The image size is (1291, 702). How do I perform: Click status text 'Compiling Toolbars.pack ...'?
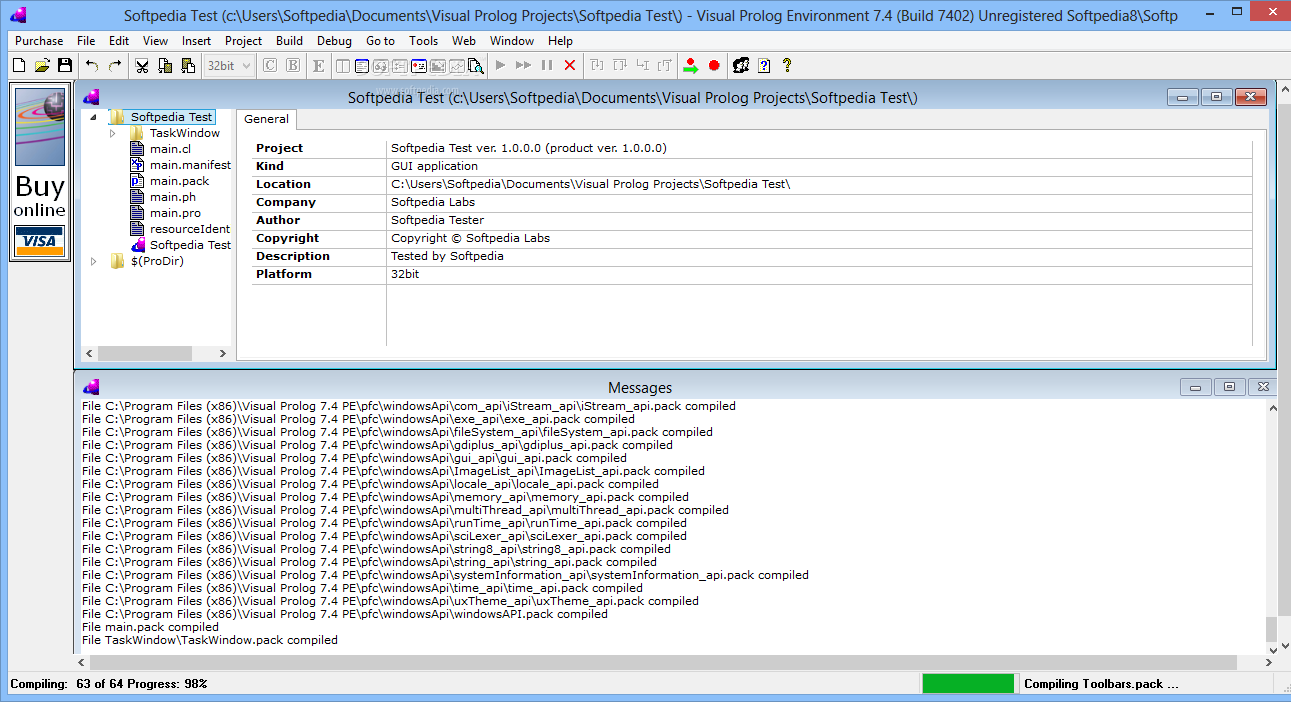[x=1101, y=684]
